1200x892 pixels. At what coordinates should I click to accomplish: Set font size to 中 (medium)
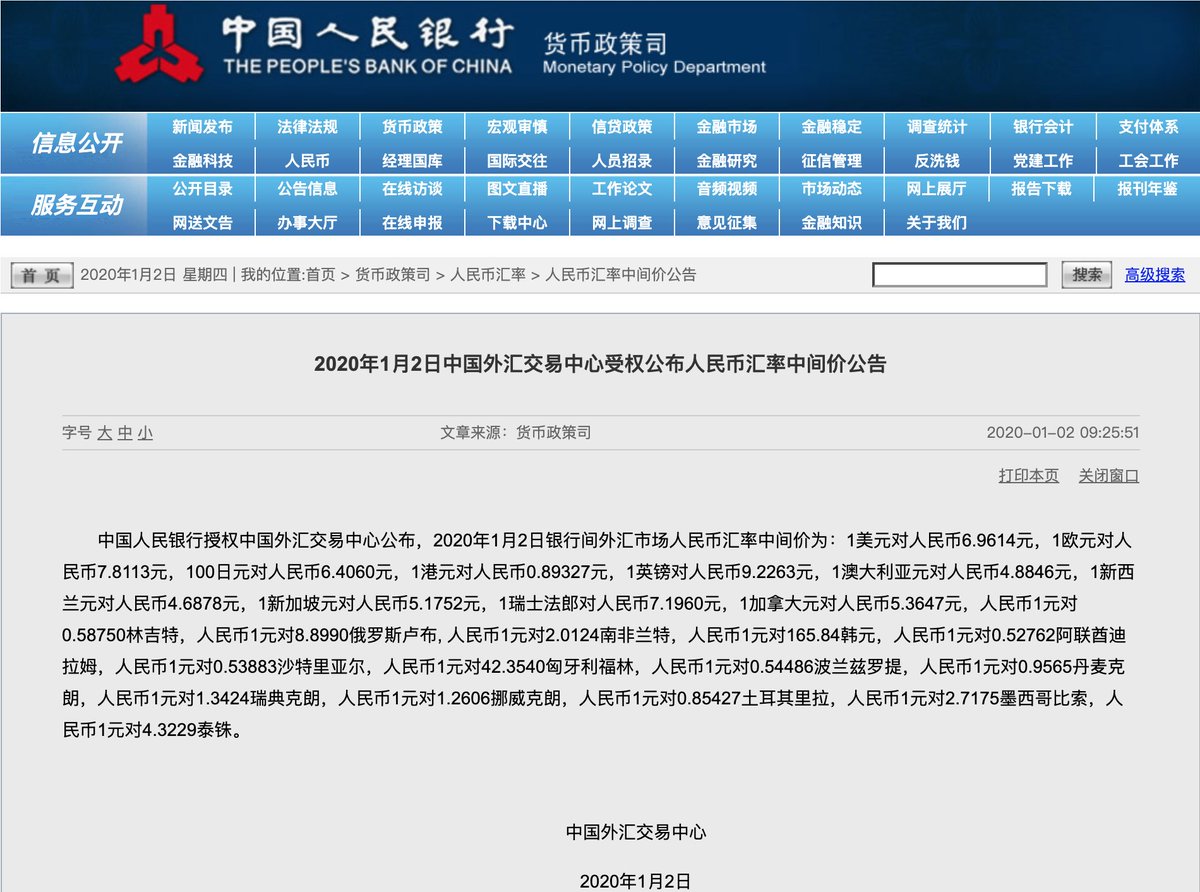[x=125, y=433]
